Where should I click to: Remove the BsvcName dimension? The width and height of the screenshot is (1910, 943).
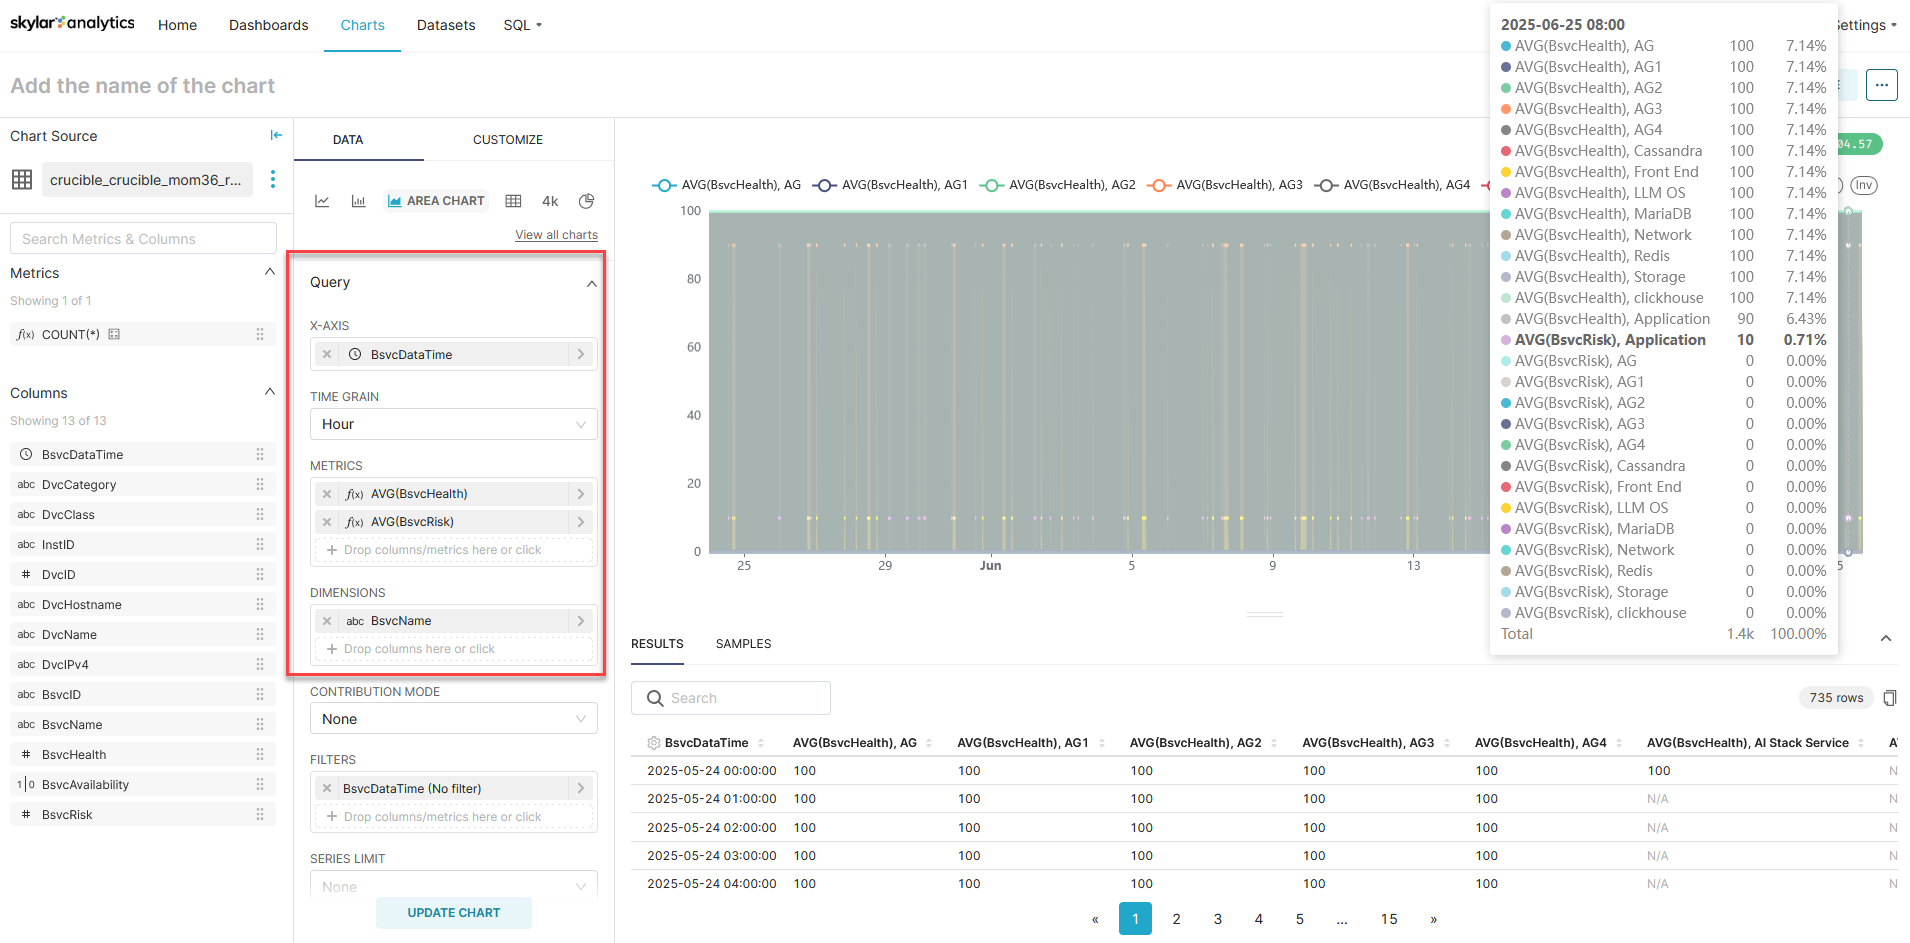pyautogui.click(x=327, y=621)
